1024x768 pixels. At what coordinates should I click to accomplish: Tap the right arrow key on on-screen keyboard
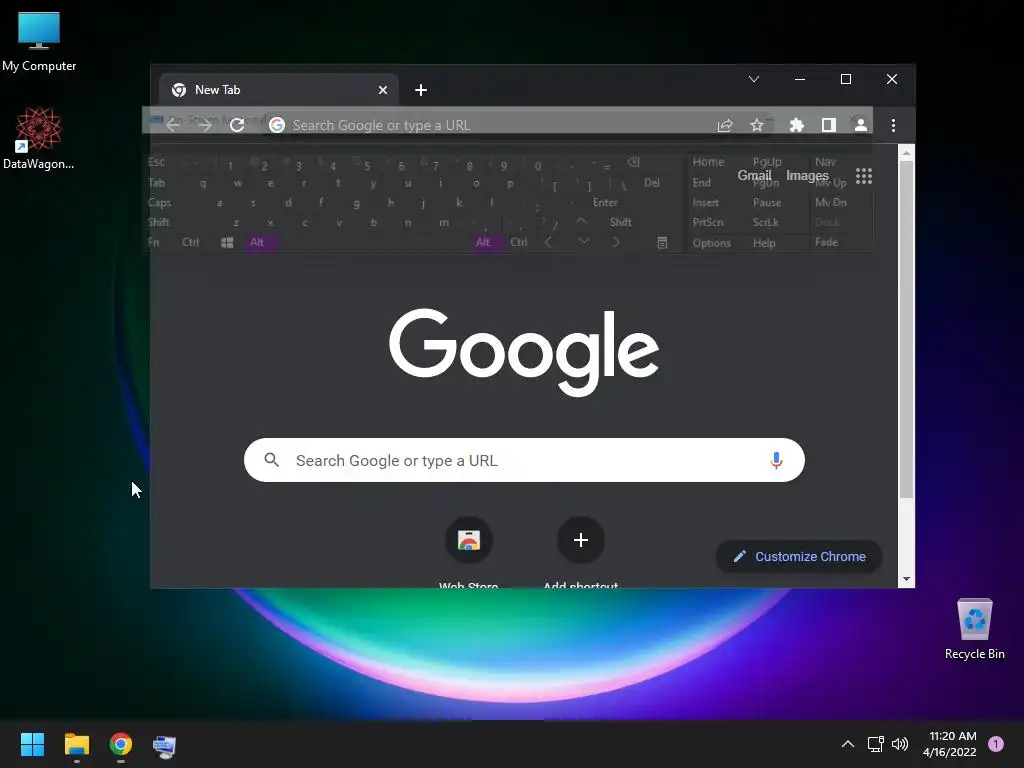tap(616, 242)
